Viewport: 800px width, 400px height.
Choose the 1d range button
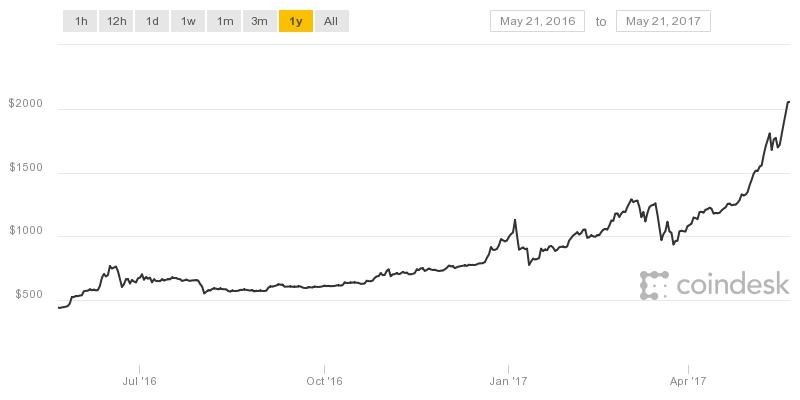(152, 21)
